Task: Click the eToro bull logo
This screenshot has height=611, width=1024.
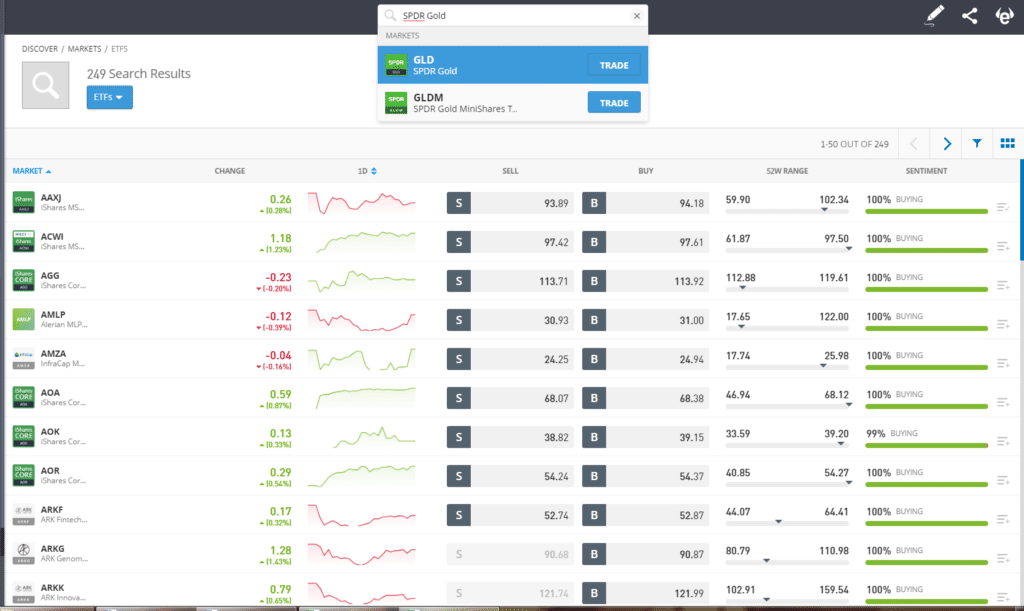Action: click(x=1004, y=15)
